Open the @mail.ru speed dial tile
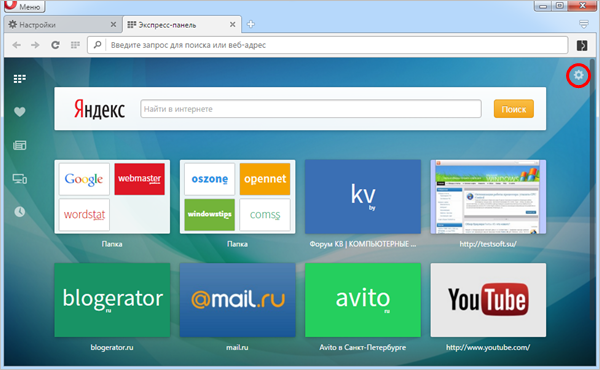 238,300
